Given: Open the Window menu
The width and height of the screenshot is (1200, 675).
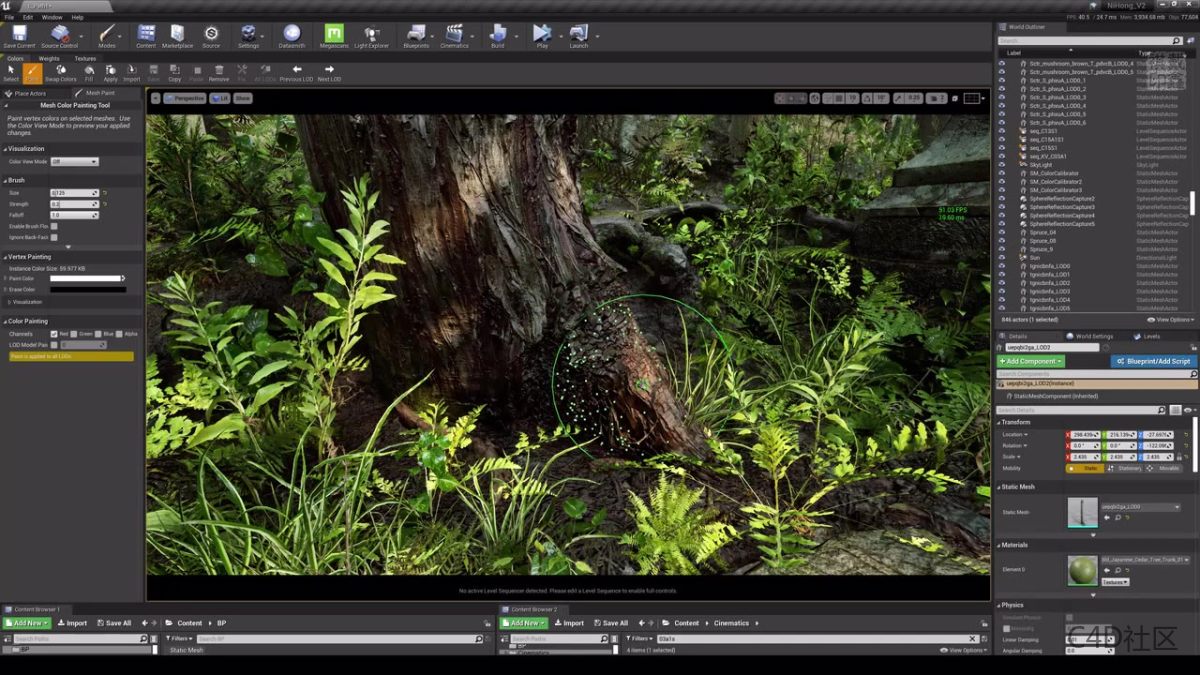Looking at the screenshot, I should 52,17.
